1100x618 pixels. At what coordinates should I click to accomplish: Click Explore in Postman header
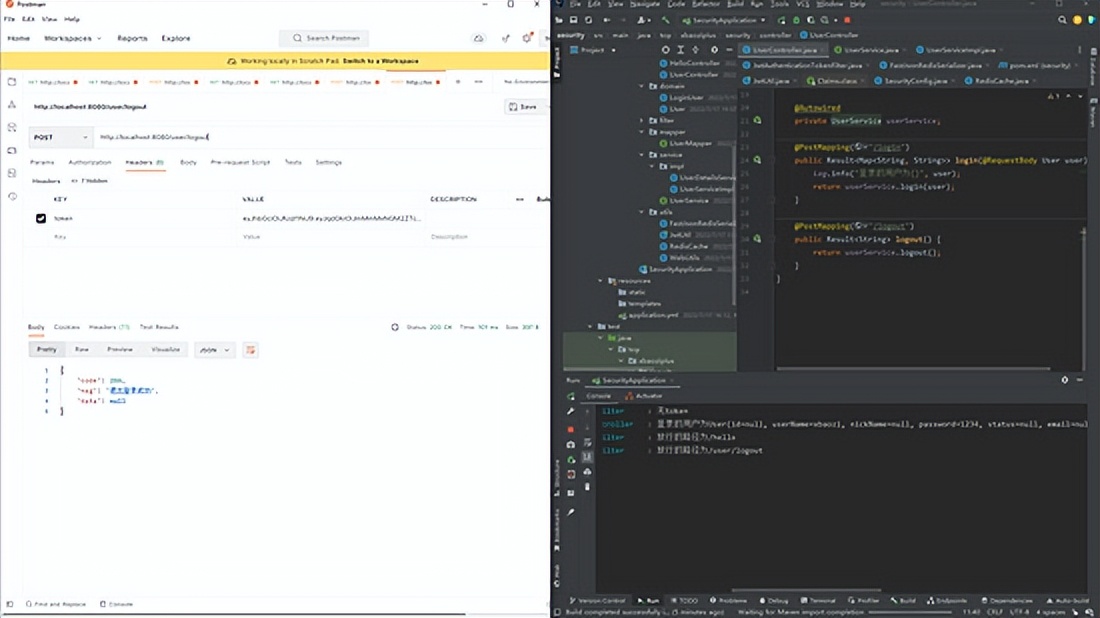(175, 38)
